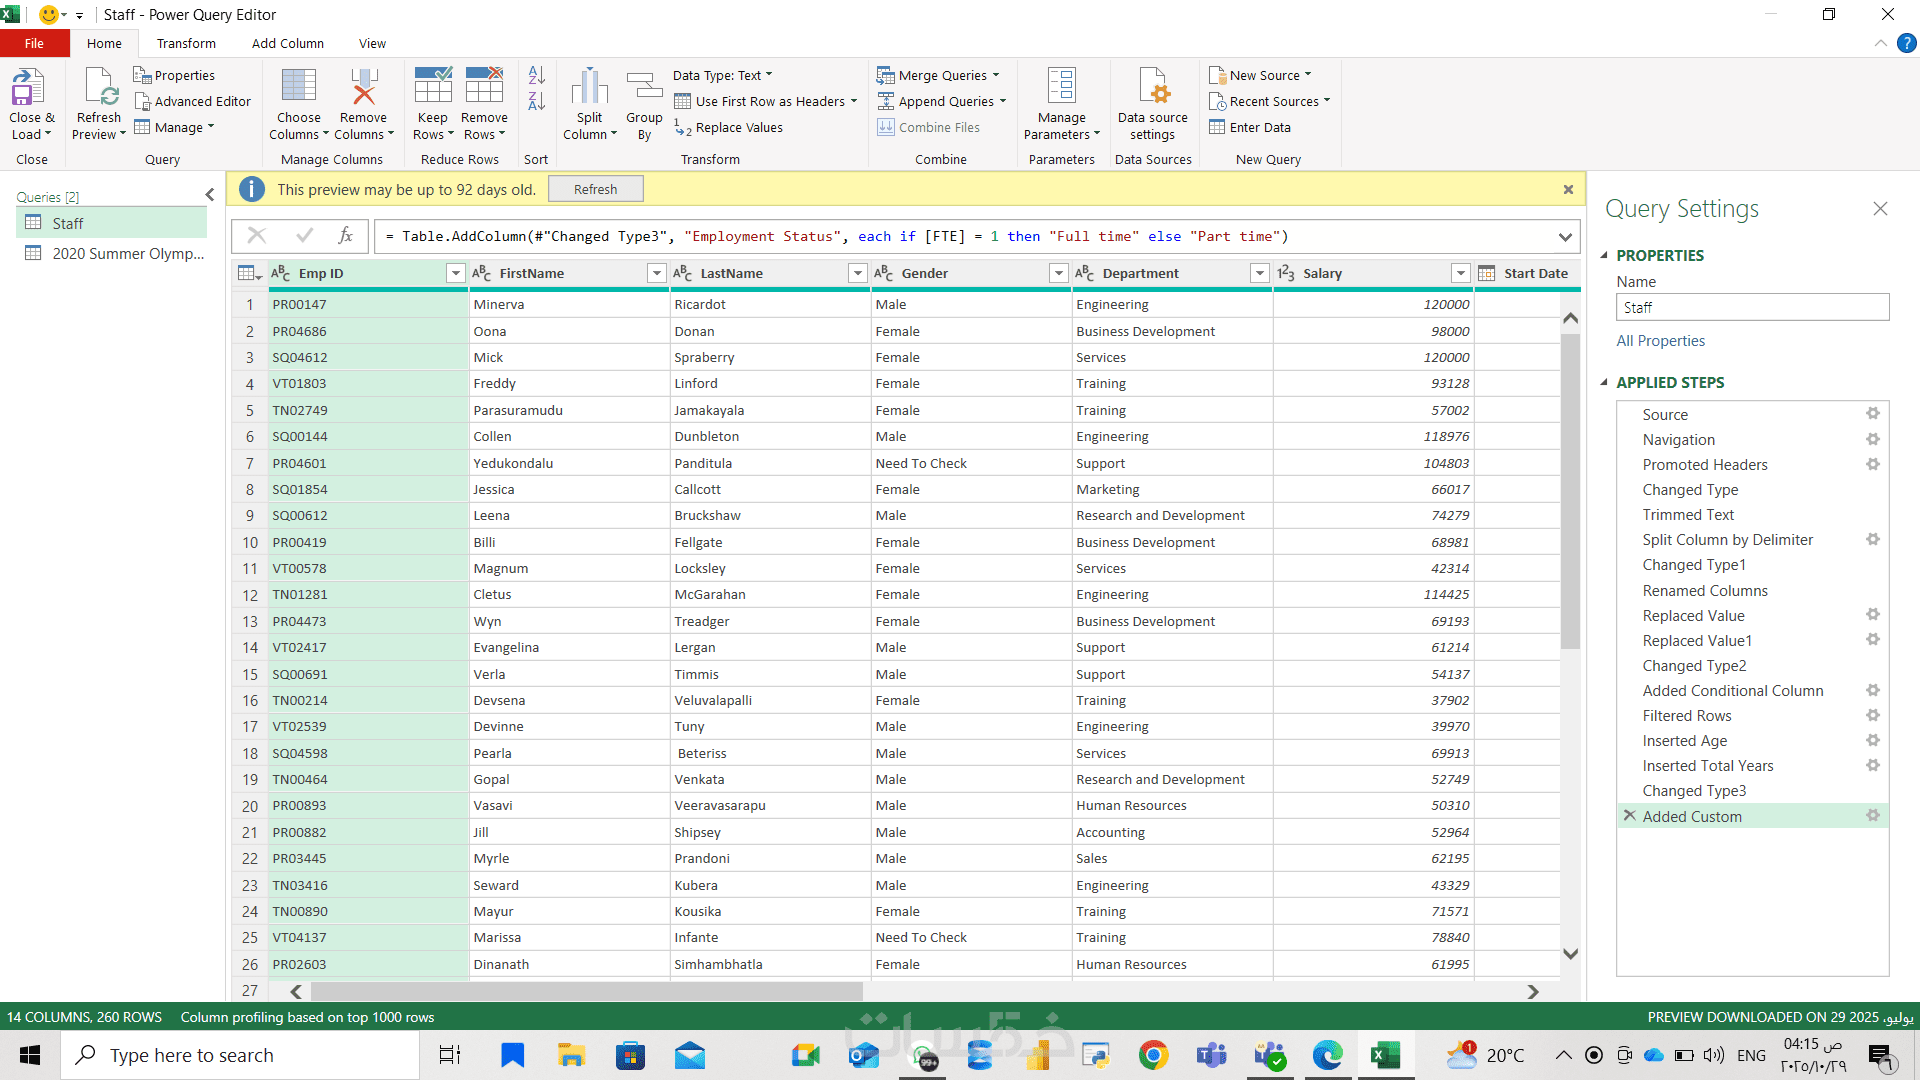Open the Add Column tab
Screen dimensions: 1920x1080
click(287, 43)
